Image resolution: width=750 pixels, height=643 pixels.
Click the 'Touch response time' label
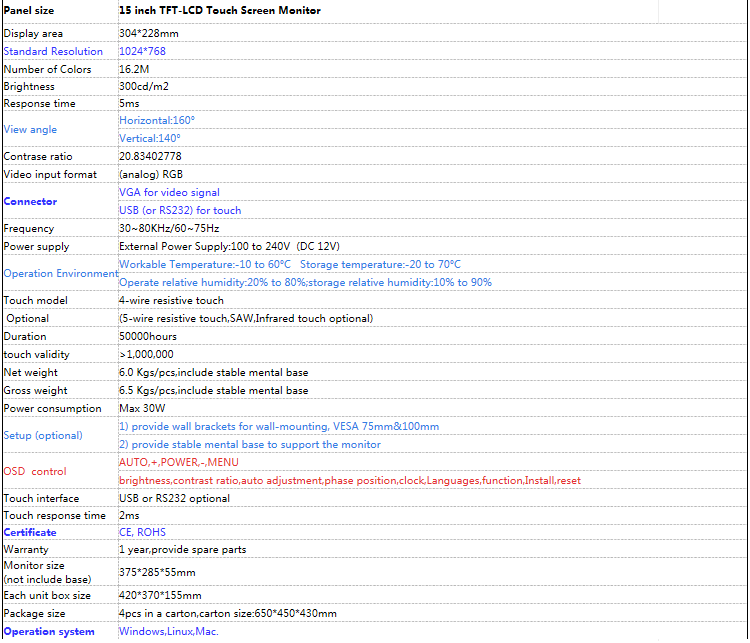pos(55,516)
